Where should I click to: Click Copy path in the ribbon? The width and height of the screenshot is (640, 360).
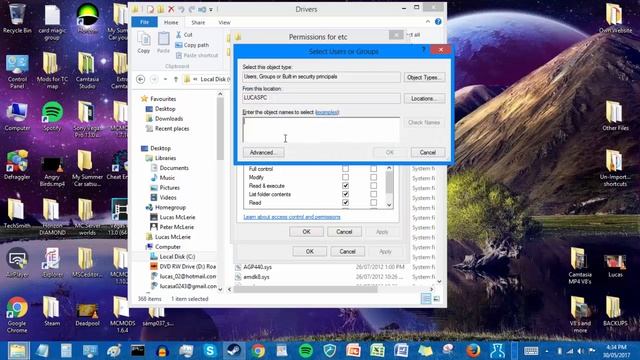point(192,45)
